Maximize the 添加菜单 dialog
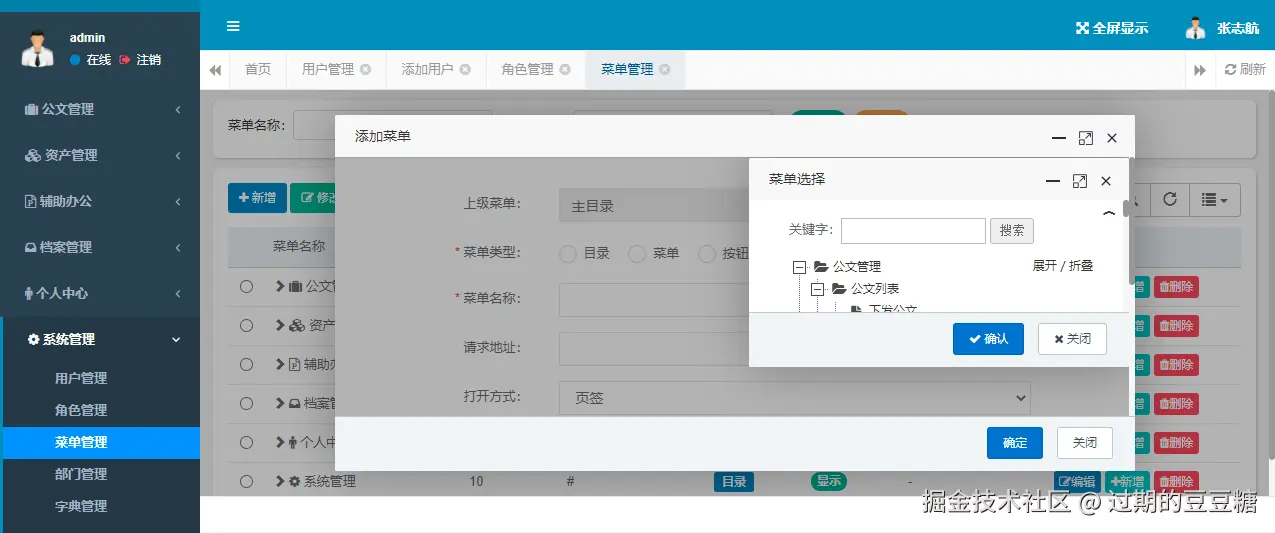The height and width of the screenshot is (533, 1275). [x=1086, y=138]
